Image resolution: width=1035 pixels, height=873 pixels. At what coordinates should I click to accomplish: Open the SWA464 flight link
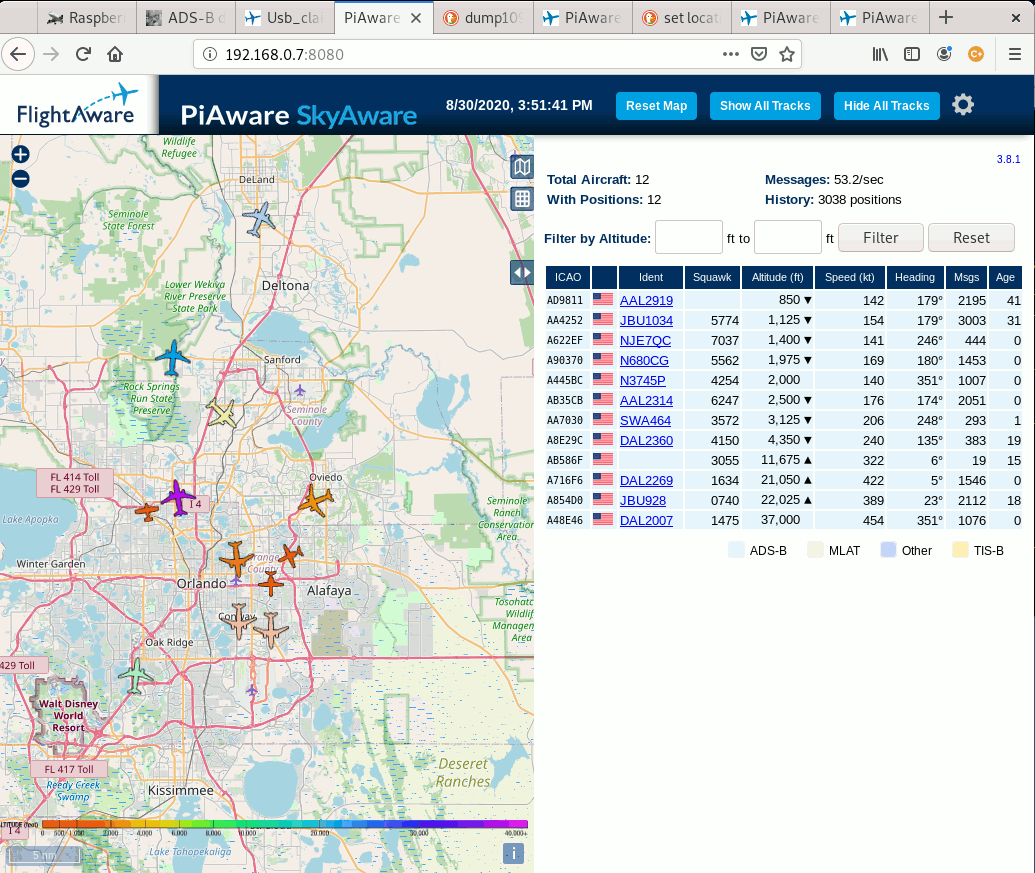coord(645,420)
